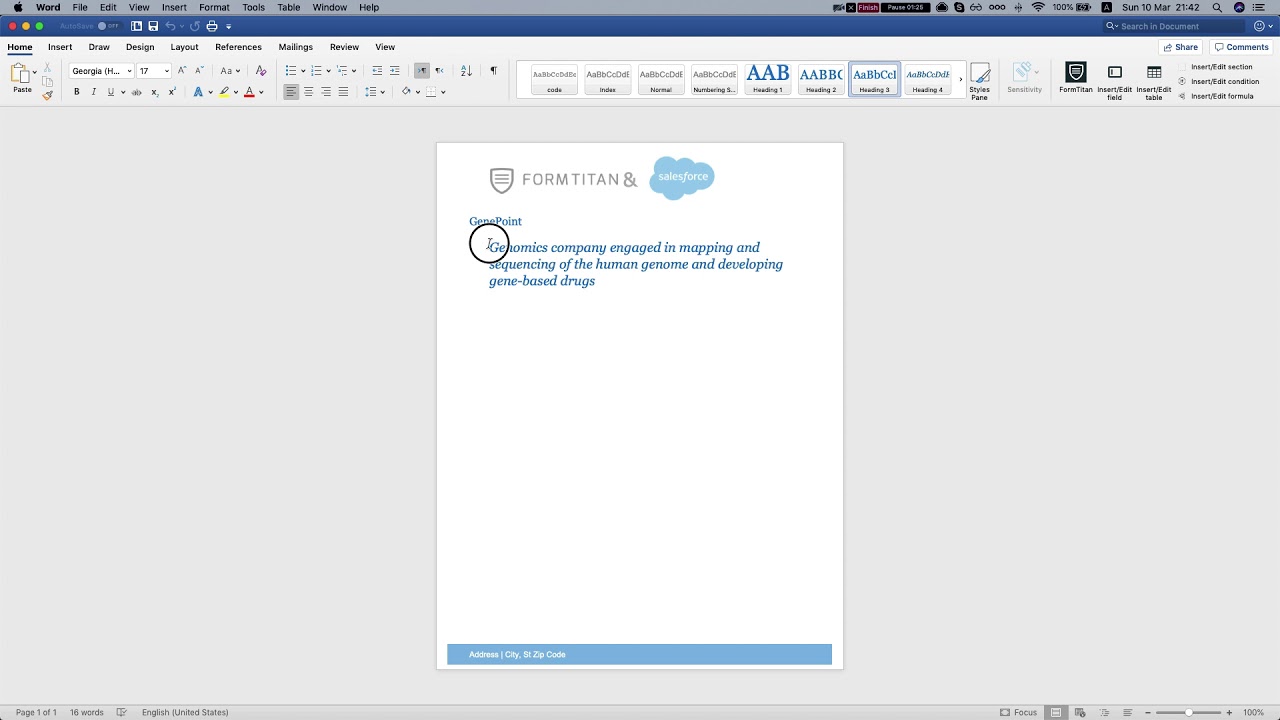Click Focus mode in status bar
The image size is (1280, 720).
coord(1019,712)
